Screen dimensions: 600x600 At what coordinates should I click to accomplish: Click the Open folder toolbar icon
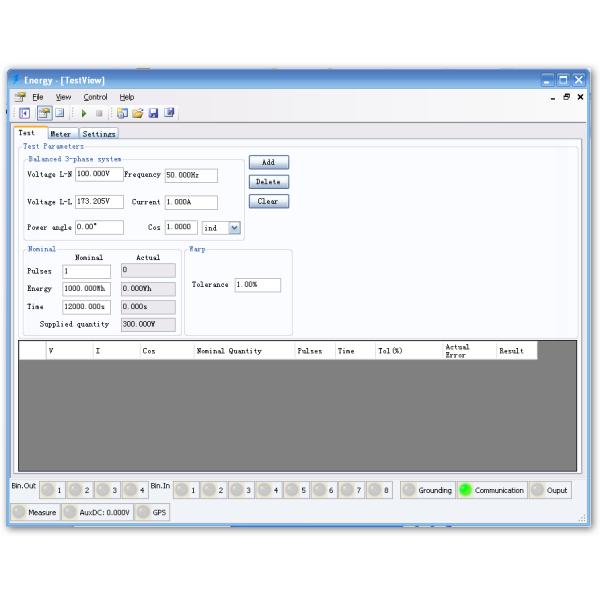(139, 113)
